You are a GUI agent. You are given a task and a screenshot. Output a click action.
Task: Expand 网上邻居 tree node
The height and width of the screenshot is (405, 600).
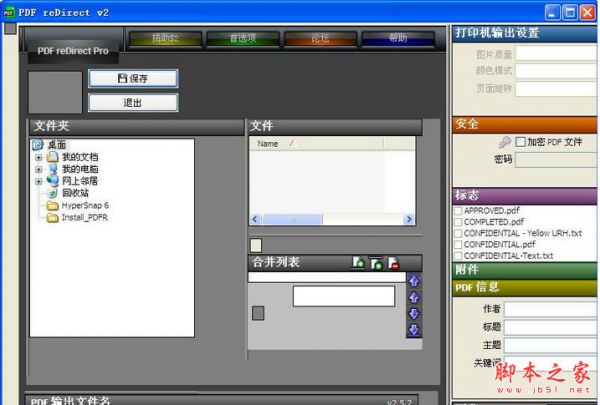39,181
